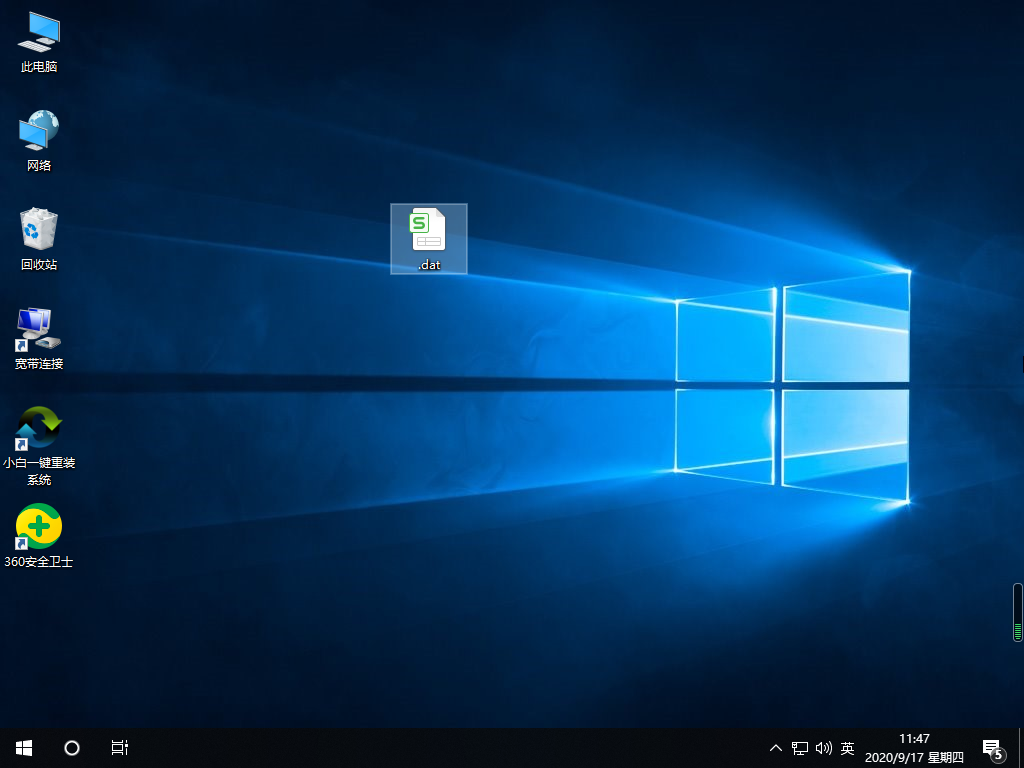Open the network status tray icon
This screenshot has height=768, width=1024.
pyautogui.click(x=800, y=748)
